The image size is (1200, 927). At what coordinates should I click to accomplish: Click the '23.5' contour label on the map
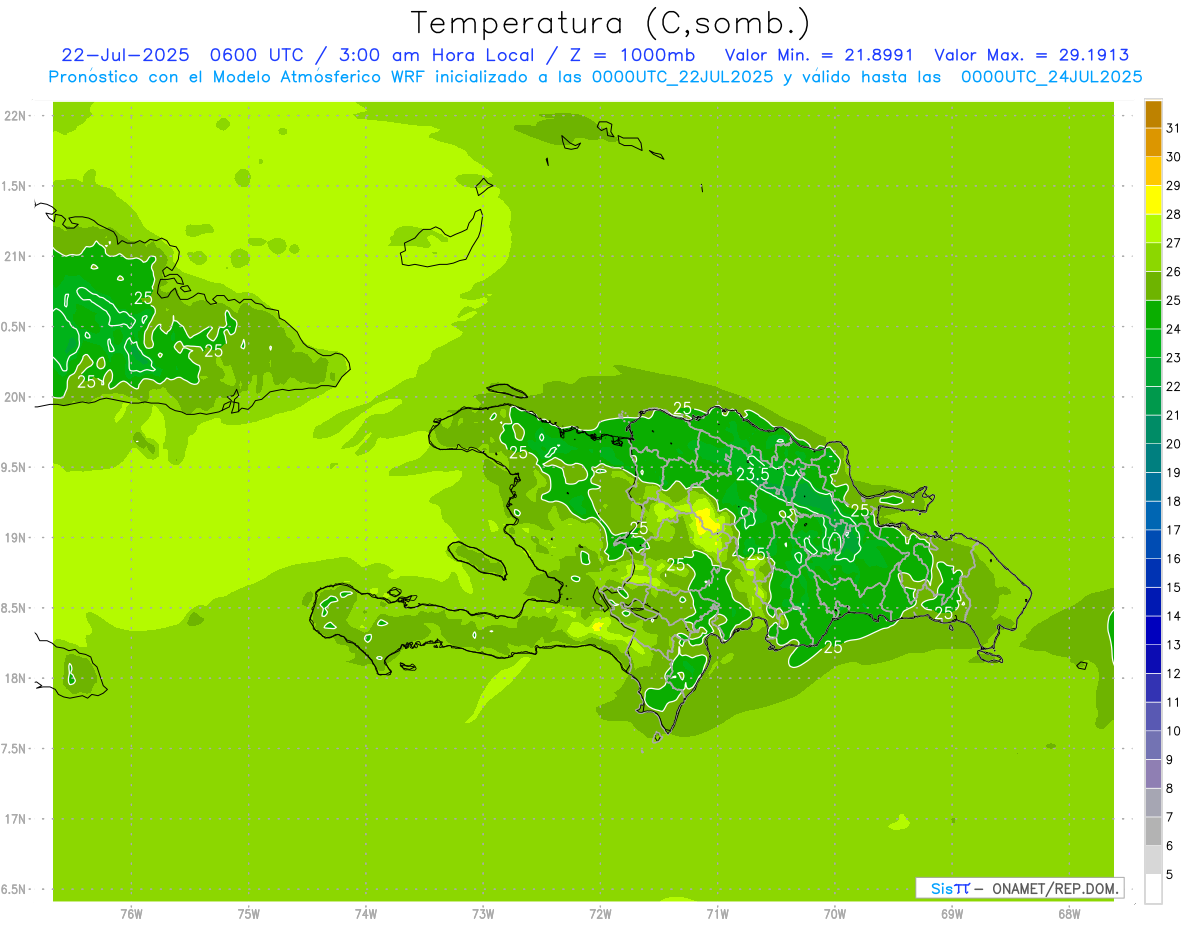click(x=752, y=474)
